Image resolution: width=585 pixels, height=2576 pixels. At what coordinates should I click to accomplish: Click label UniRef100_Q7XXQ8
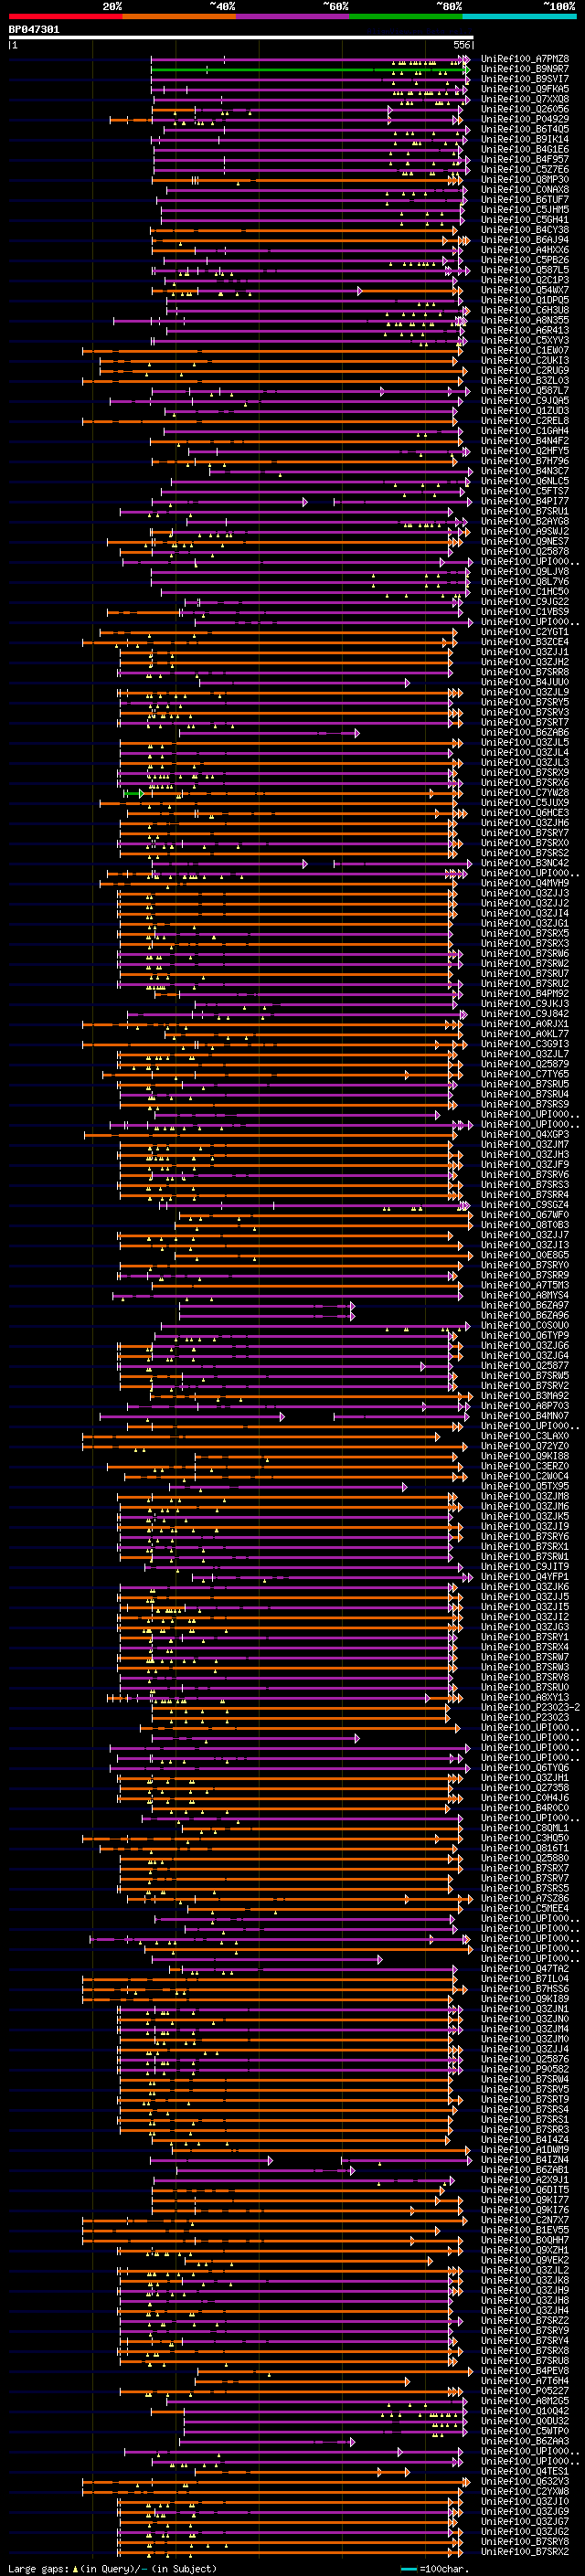(x=525, y=99)
